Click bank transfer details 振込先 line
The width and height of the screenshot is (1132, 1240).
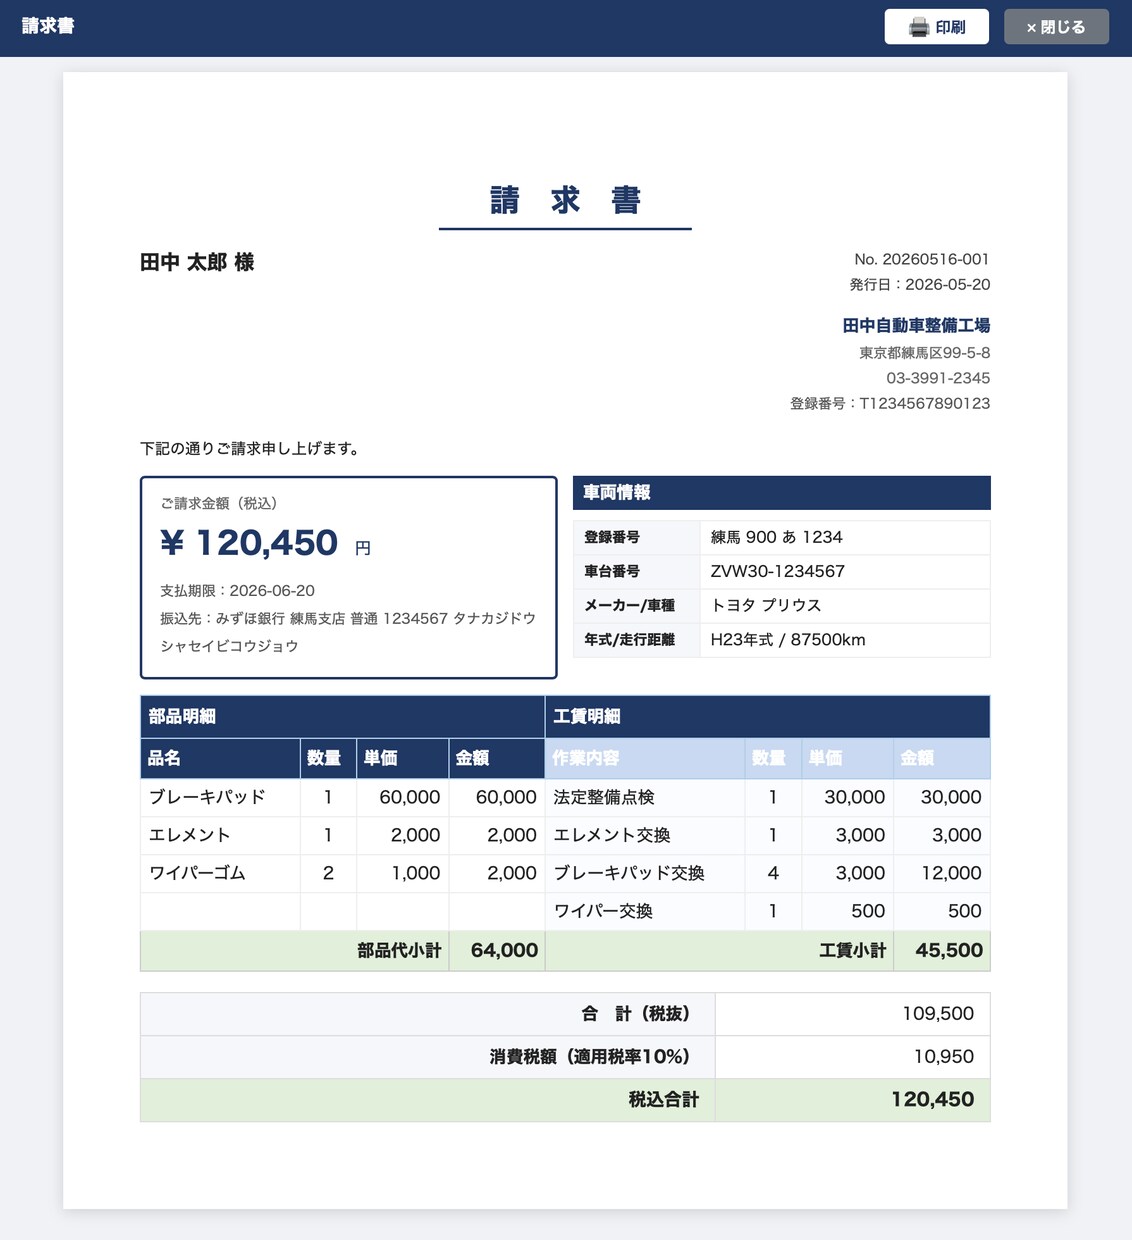point(348,632)
